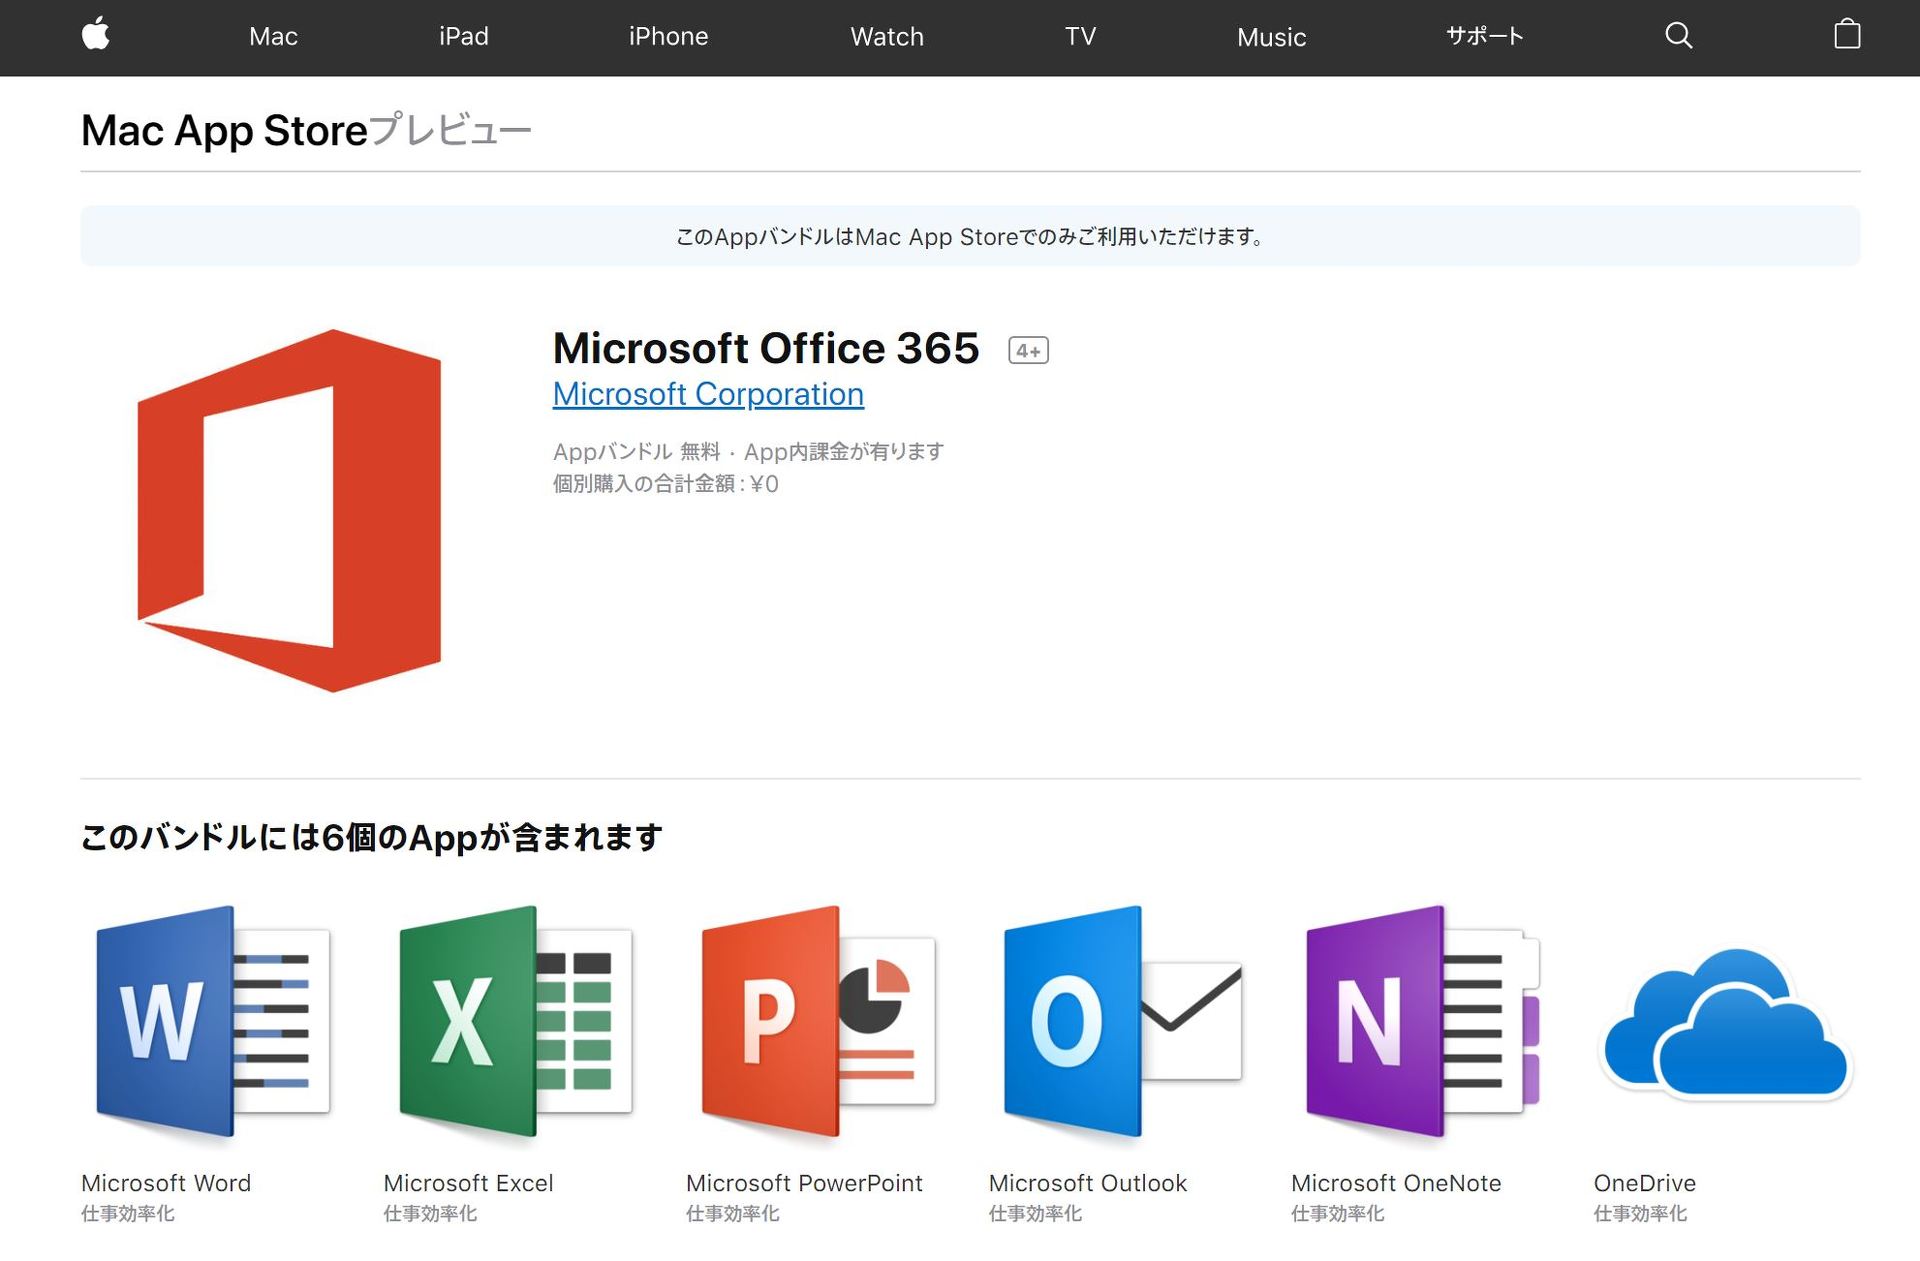Go to the iPhone navigation item
Screen dimensions: 1920x1261
(x=668, y=37)
